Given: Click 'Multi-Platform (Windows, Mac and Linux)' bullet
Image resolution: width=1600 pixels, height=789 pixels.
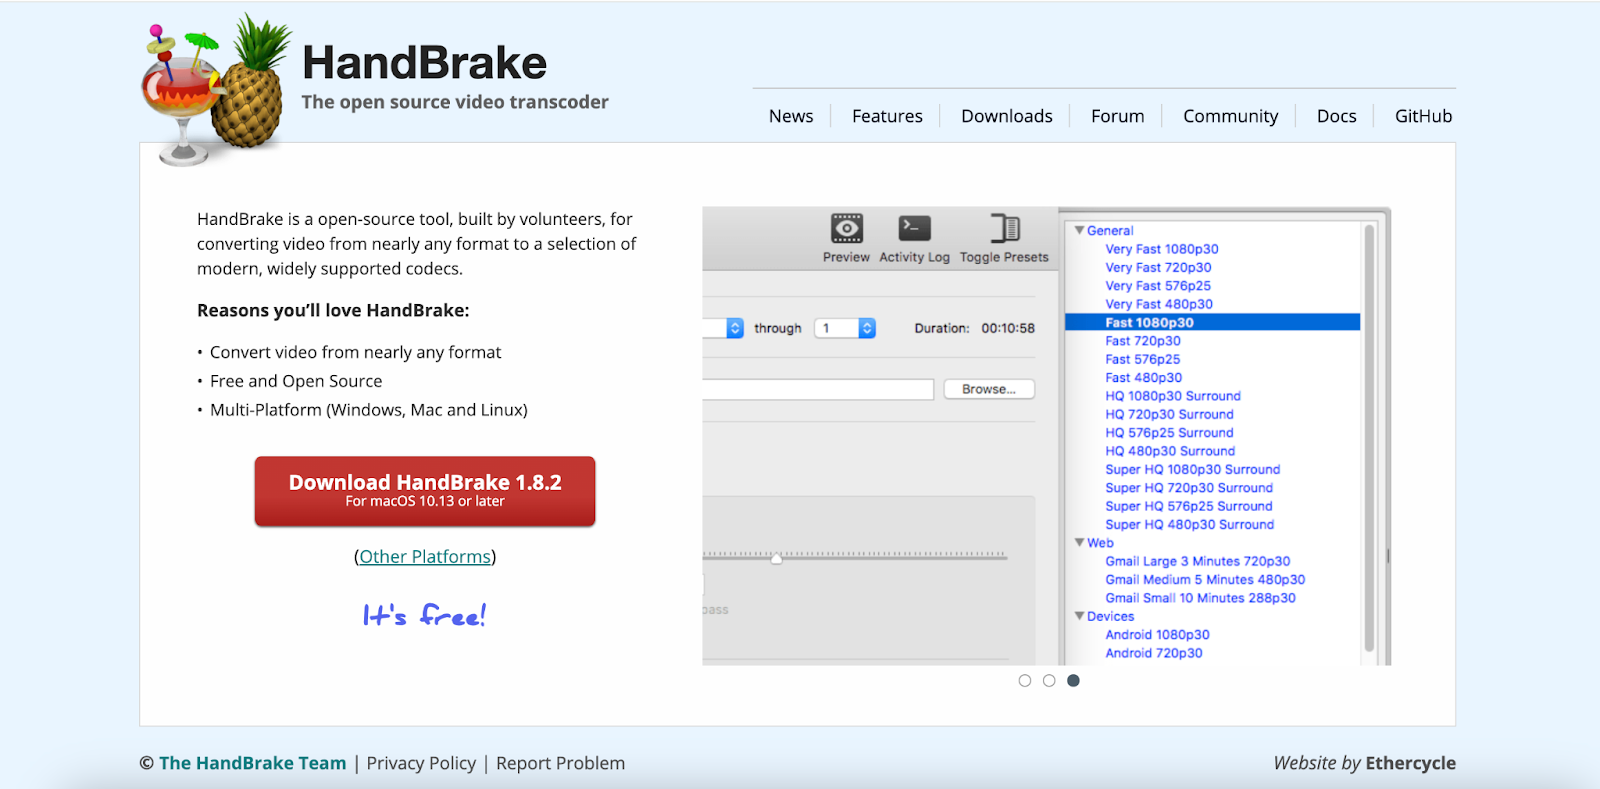Looking at the screenshot, I should click(x=369, y=410).
